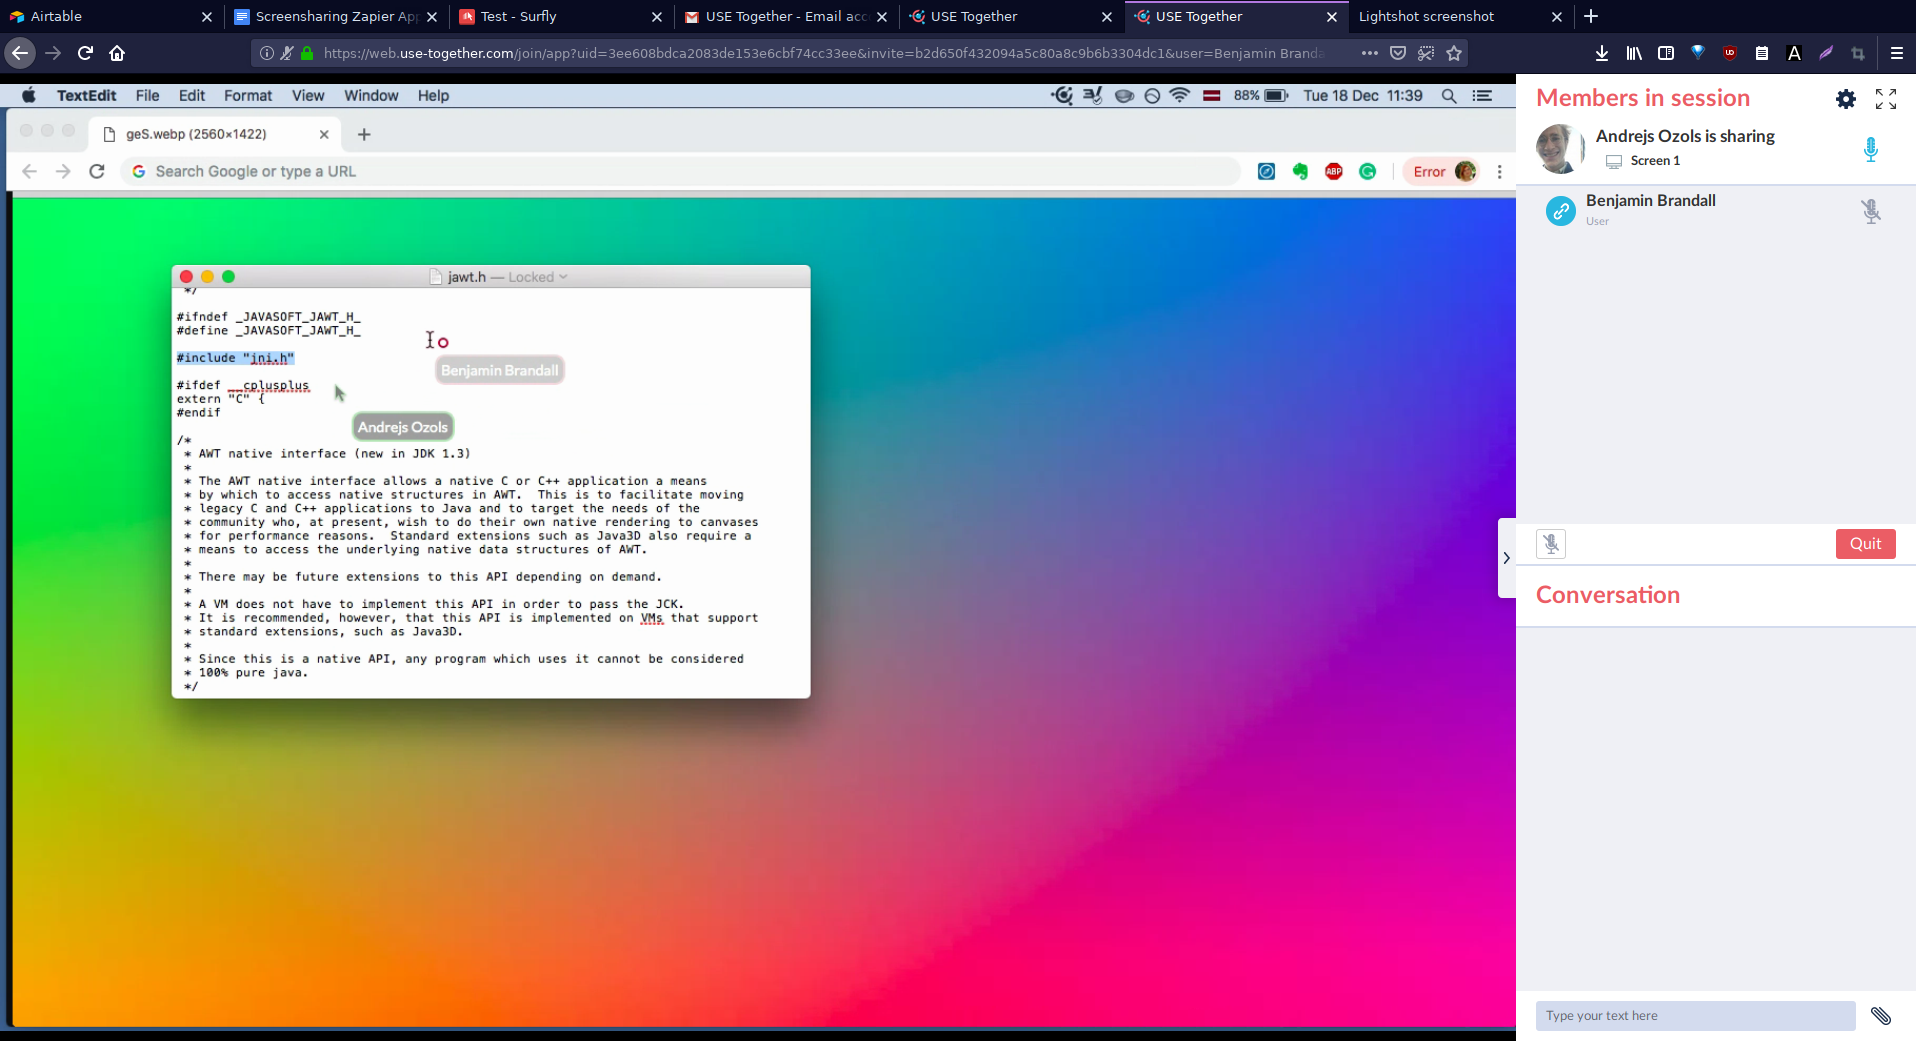
Task: Click Chrome's 'Search Google or type a URL' box
Action: pos(680,172)
